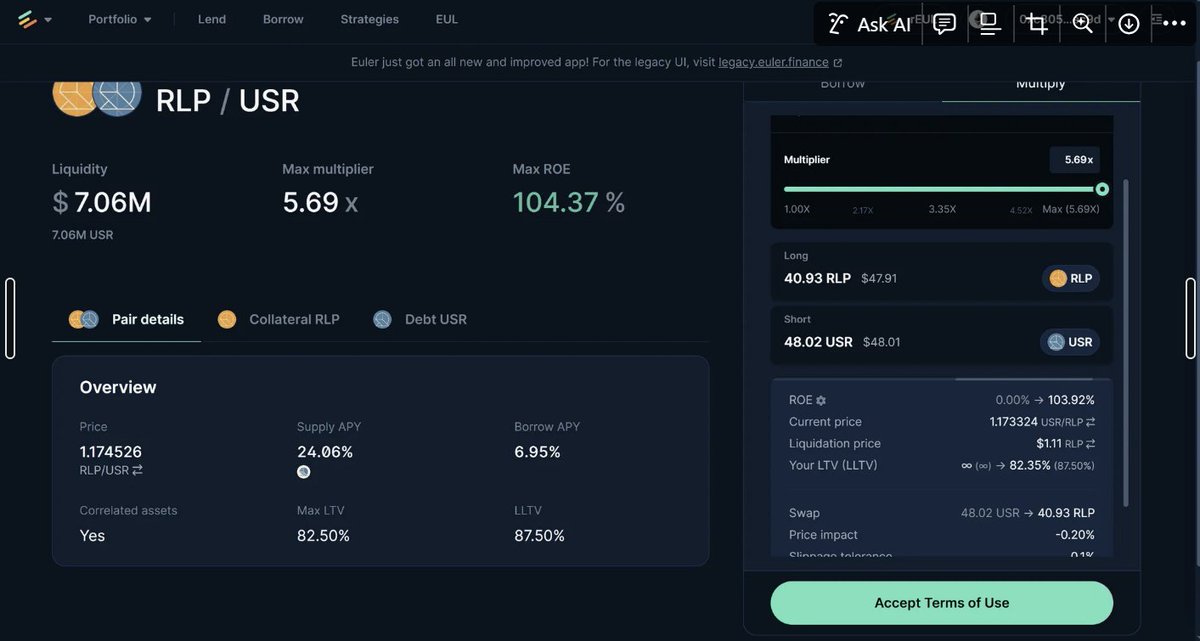Click the Max ROE 104.37 % value
Screen dimensions: 1200x641
click(x=568, y=202)
